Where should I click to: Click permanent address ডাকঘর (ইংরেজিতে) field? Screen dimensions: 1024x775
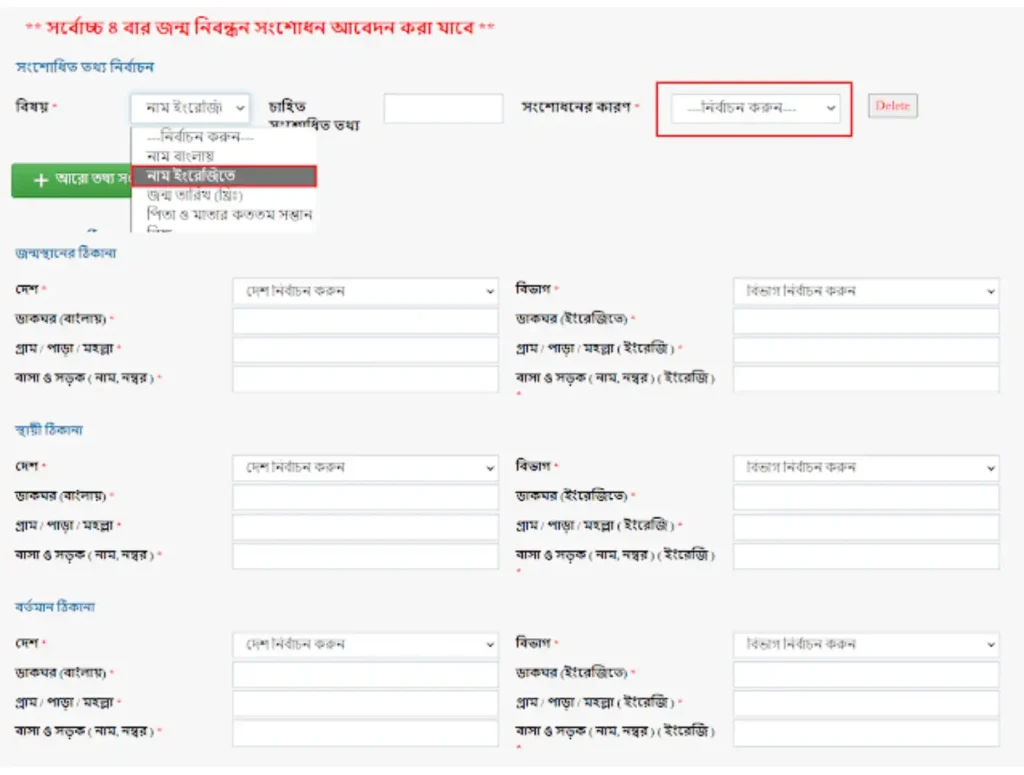[x=866, y=498]
